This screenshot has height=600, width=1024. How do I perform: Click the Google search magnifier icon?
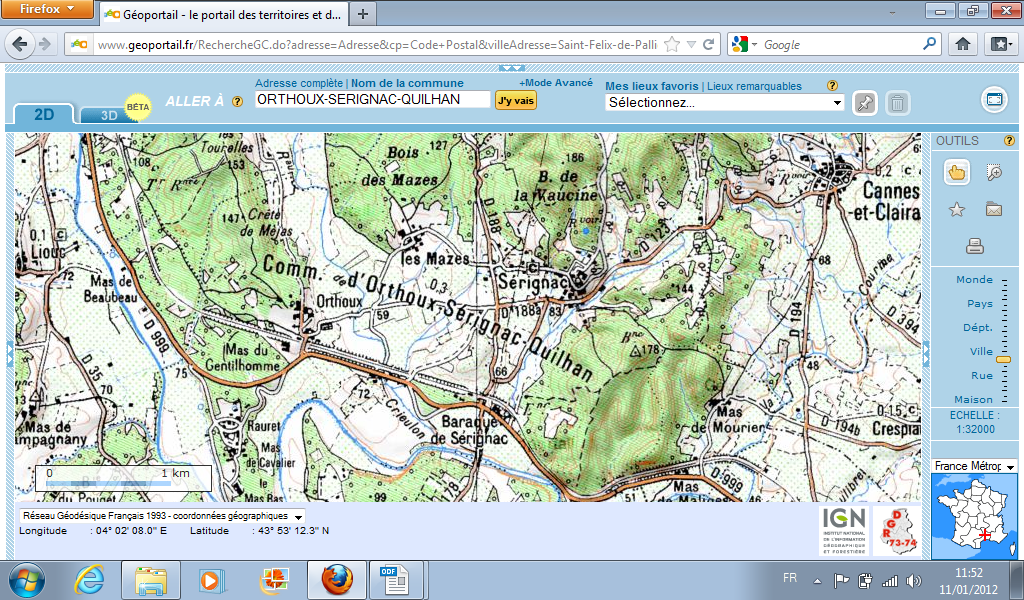coord(929,44)
